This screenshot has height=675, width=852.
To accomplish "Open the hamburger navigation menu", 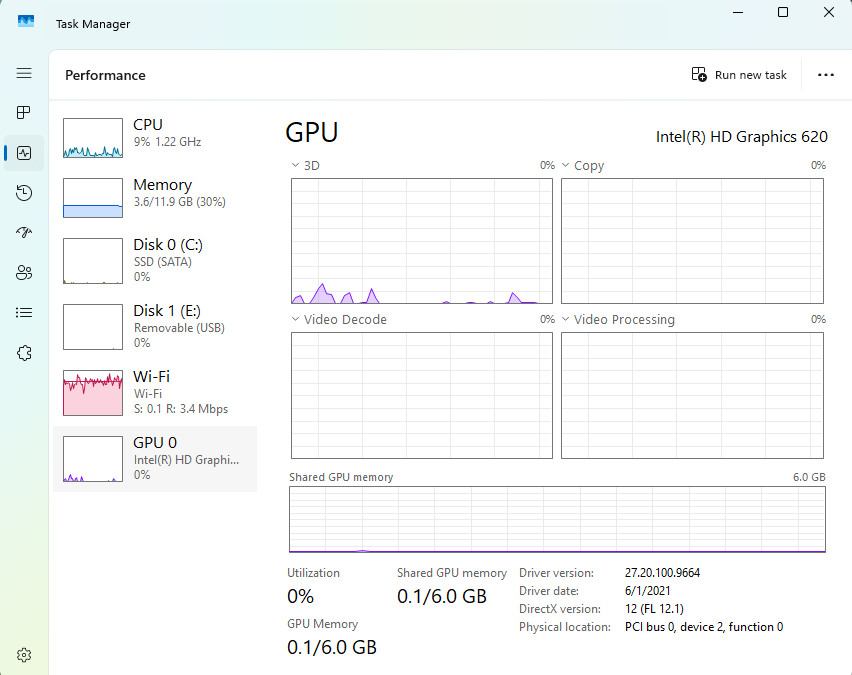I will click(x=24, y=73).
